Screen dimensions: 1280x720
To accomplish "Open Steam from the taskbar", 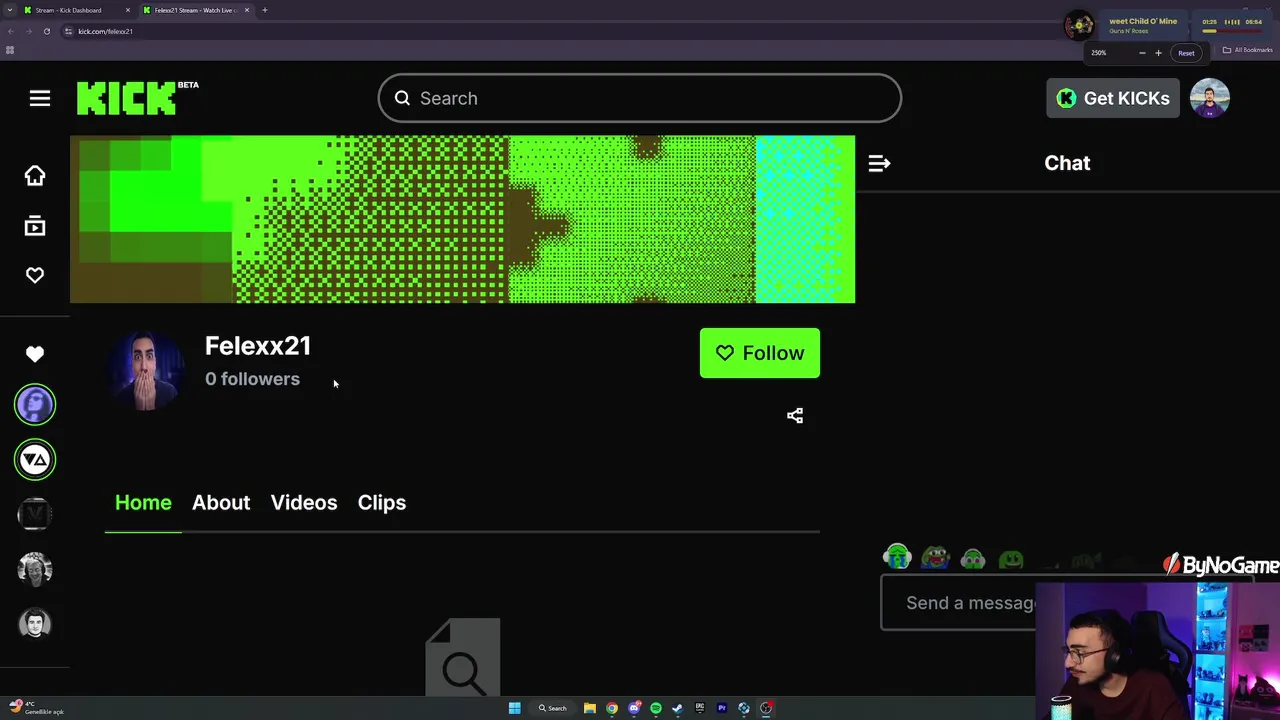I will point(678,708).
